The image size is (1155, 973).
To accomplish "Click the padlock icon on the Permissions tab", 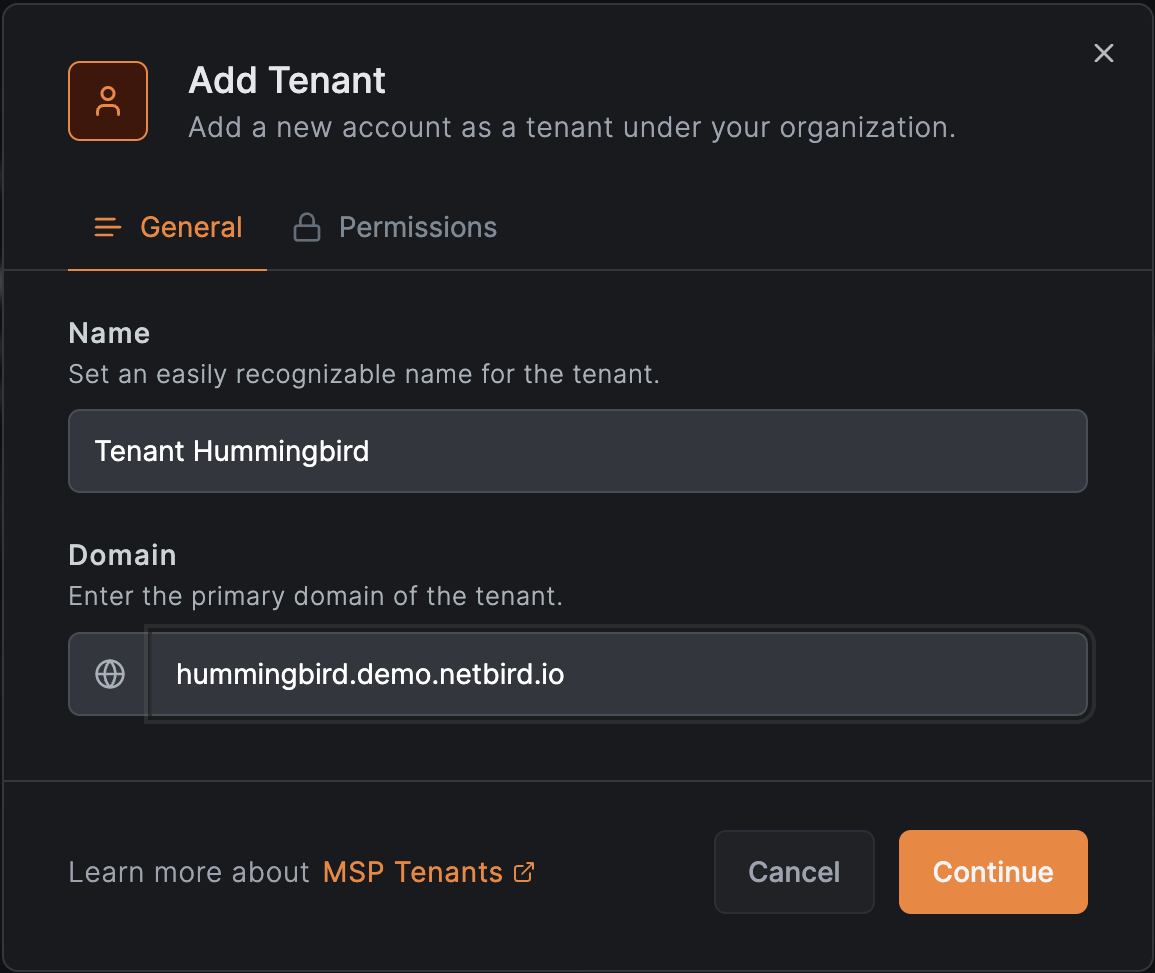I will (306, 227).
